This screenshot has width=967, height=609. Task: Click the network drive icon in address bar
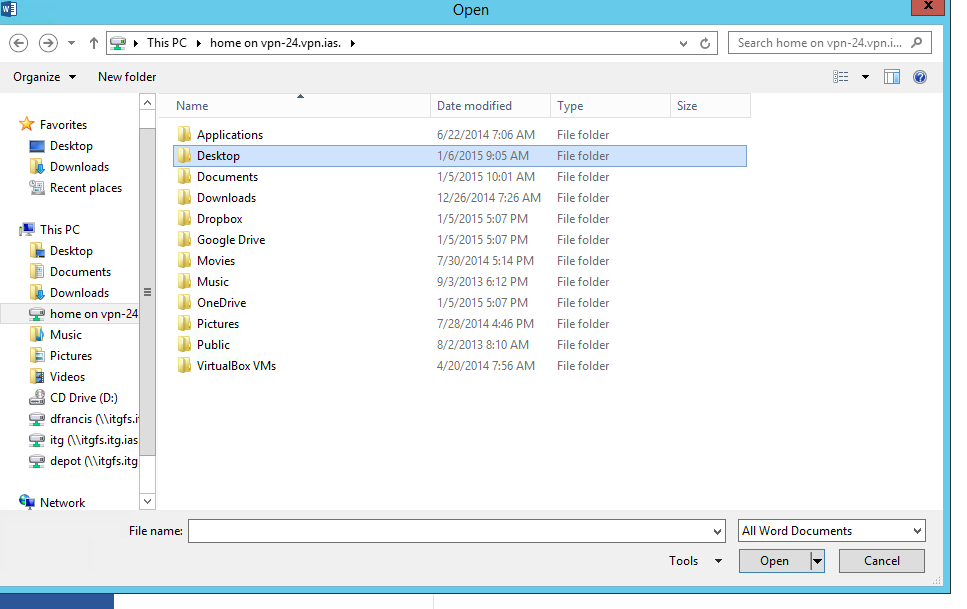click(118, 43)
